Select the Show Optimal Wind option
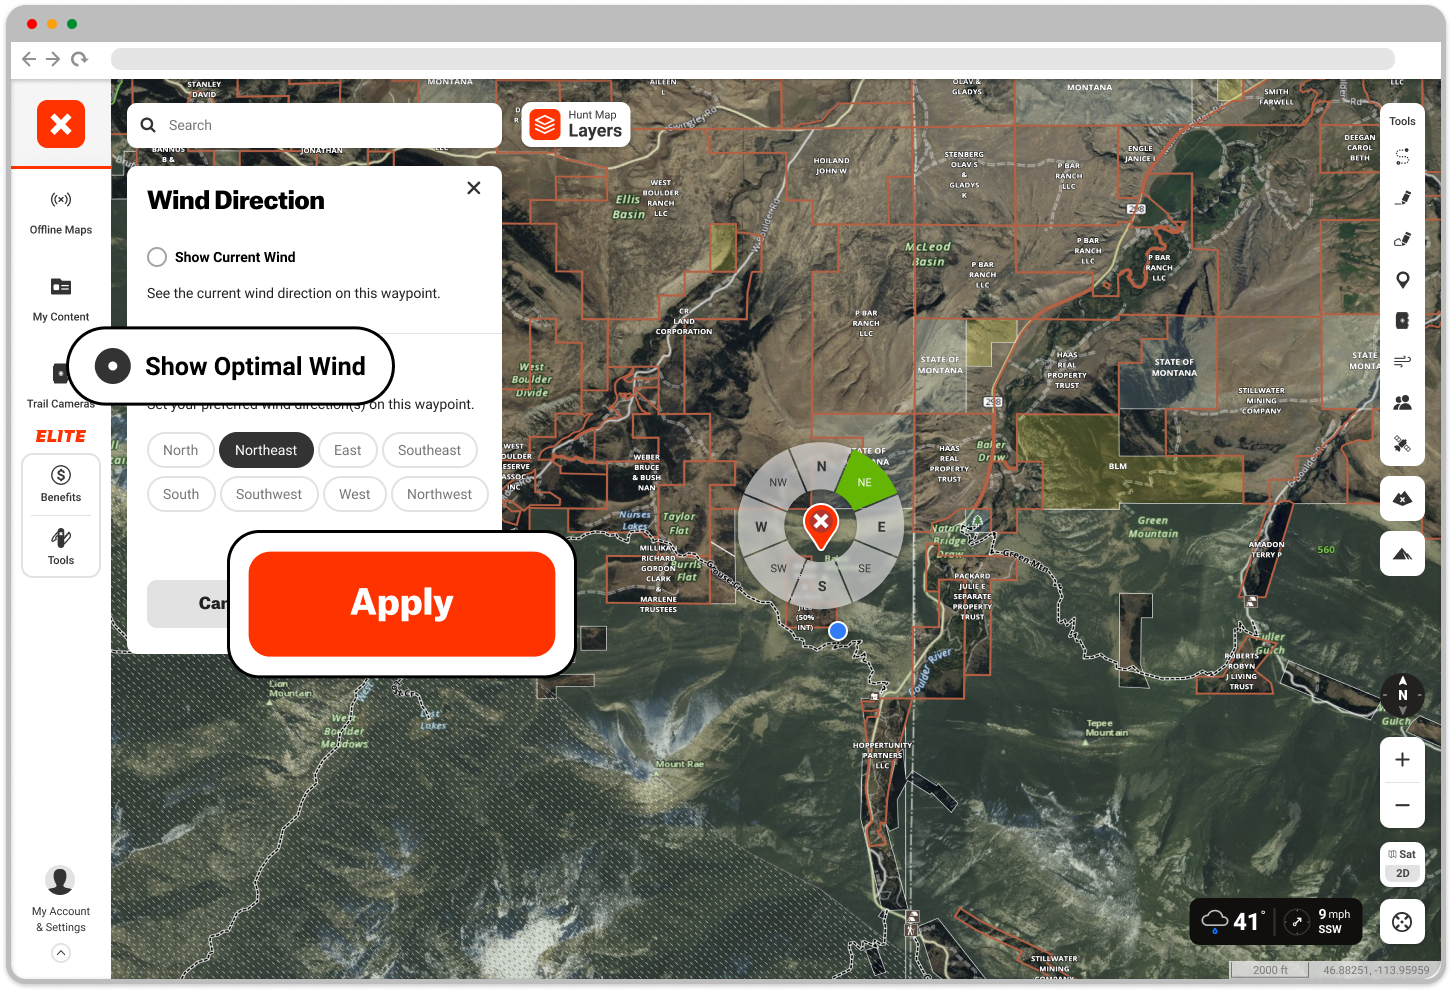1452x991 pixels. (x=112, y=366)
